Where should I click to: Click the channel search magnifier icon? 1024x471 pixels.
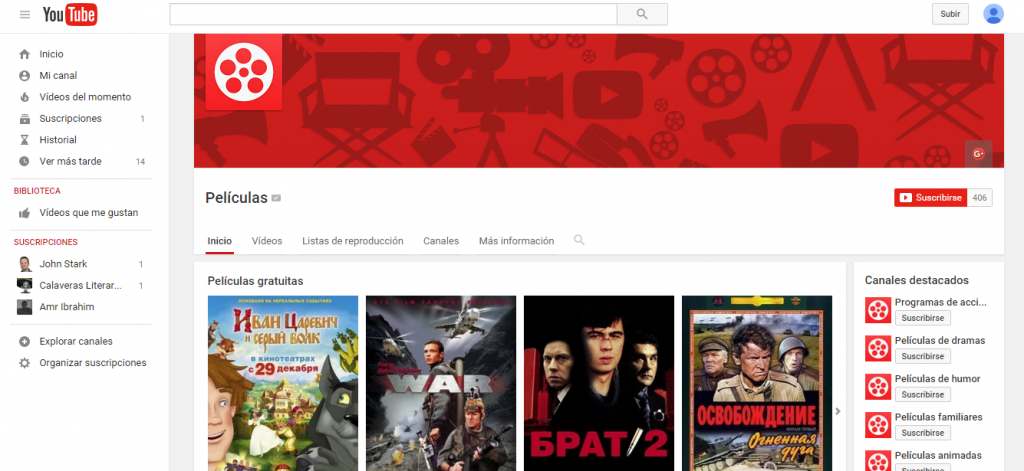point(579,240)
